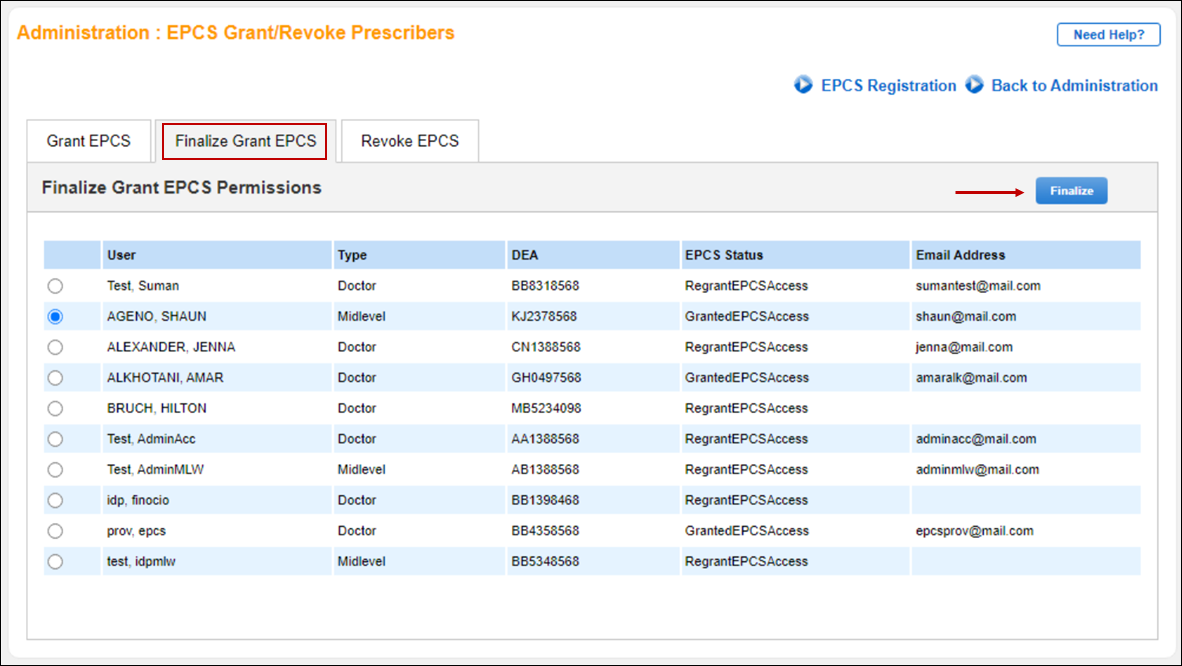The height and width of the screenshot is (666, 1182).
Task: Select the Test, AdminAcc radio button
Action: [55, 439]
